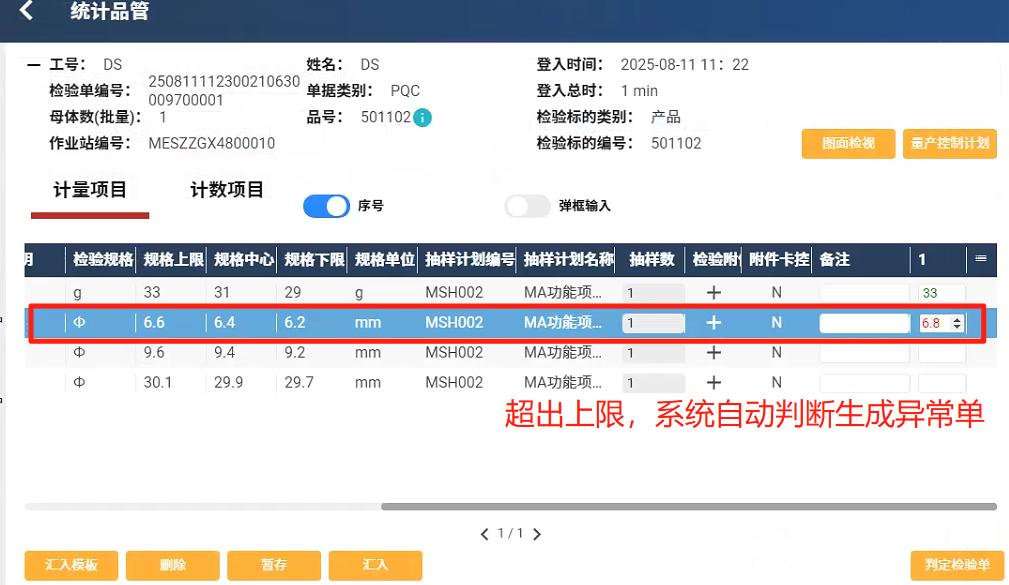Switch to the 计量项目 tab
This screenshot has height=585, width=1009.
[89, 190]
